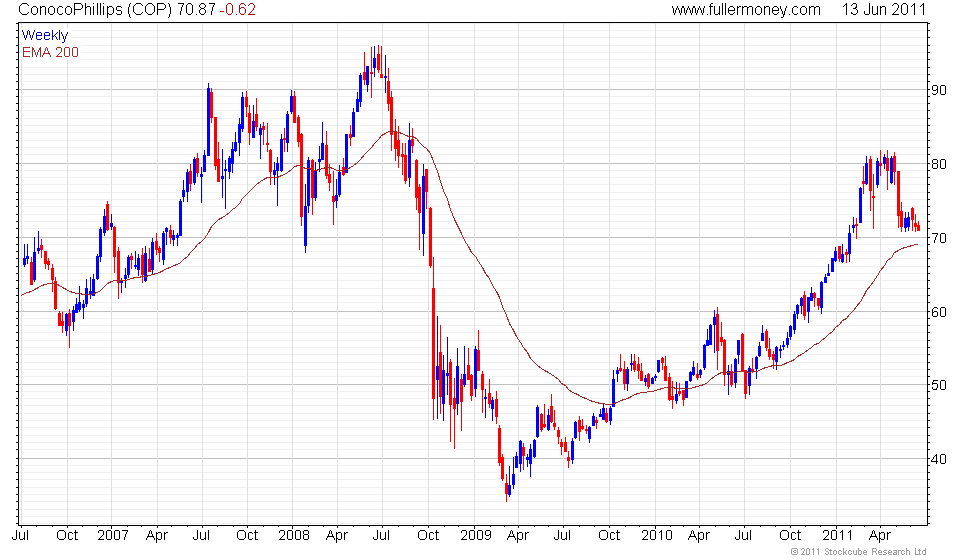Click the 50 price axis label
The image size is (980, 560).
click(939, 385)
